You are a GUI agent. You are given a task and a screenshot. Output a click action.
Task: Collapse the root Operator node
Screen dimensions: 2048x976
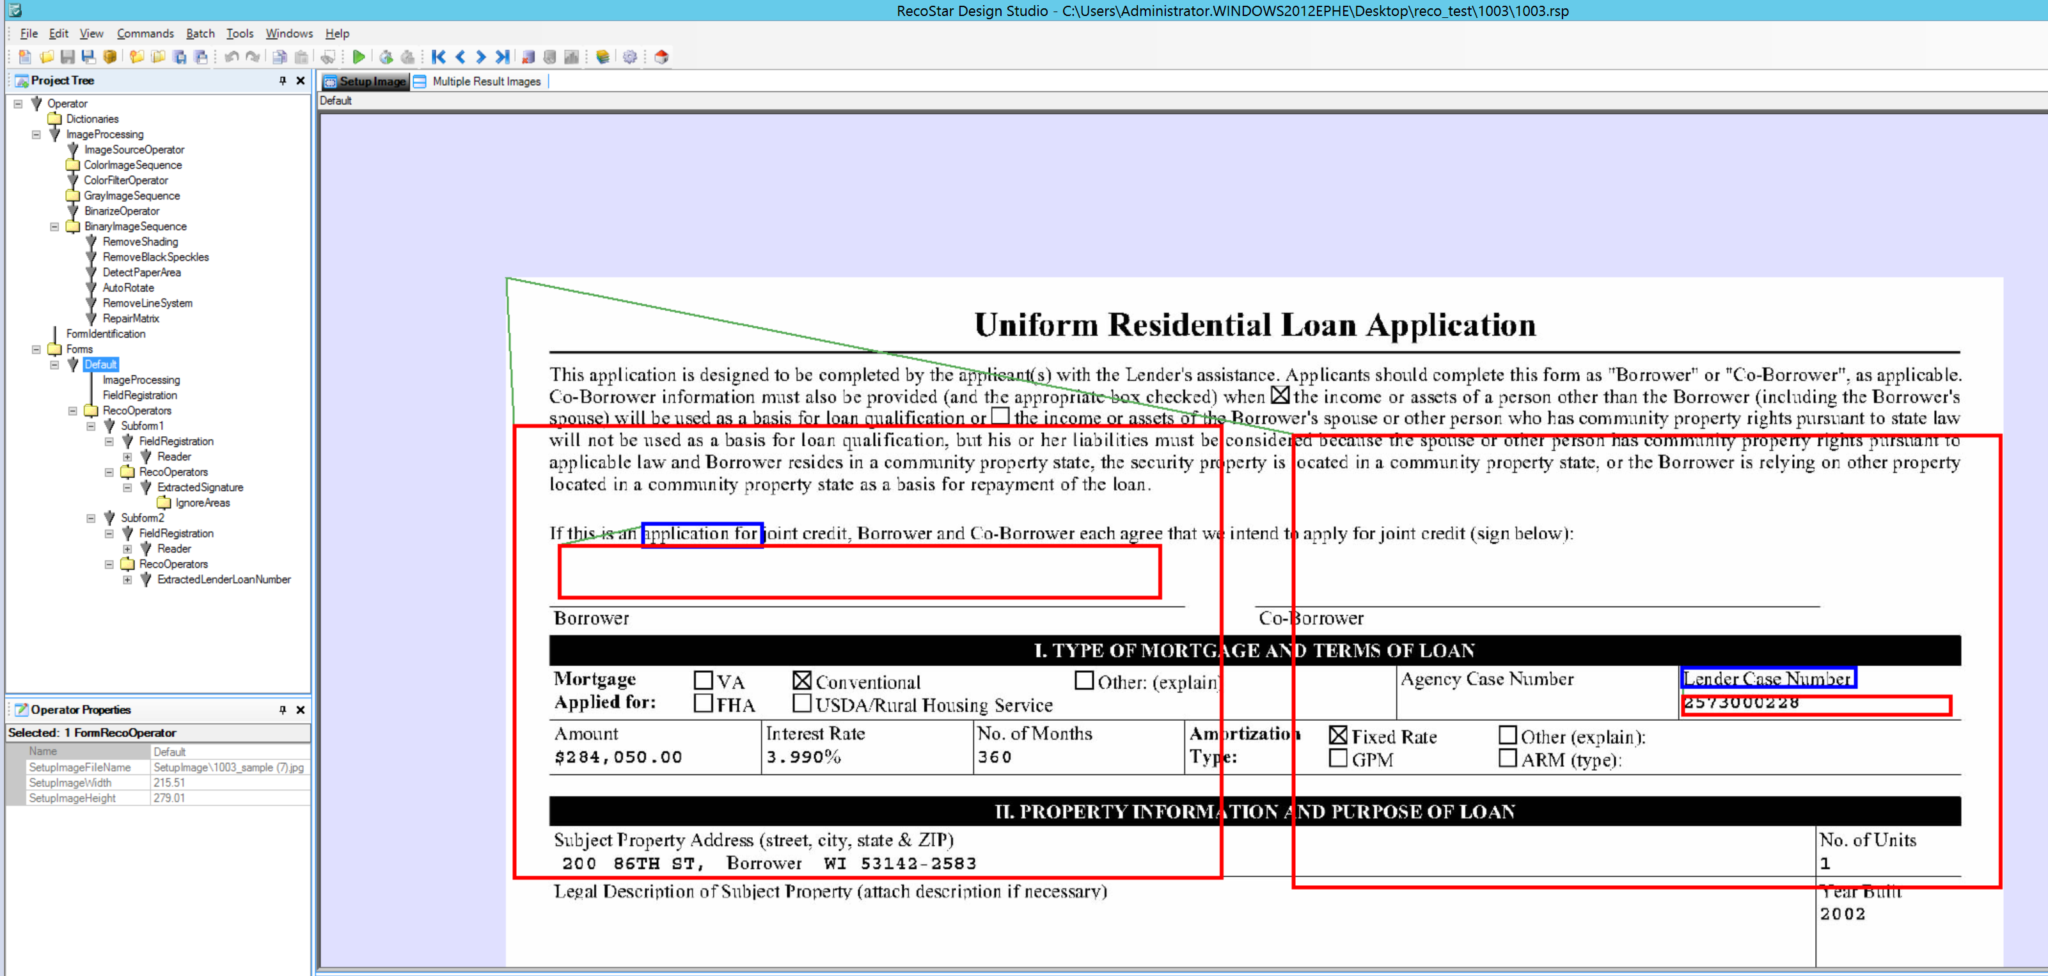(x=18, y=104)
